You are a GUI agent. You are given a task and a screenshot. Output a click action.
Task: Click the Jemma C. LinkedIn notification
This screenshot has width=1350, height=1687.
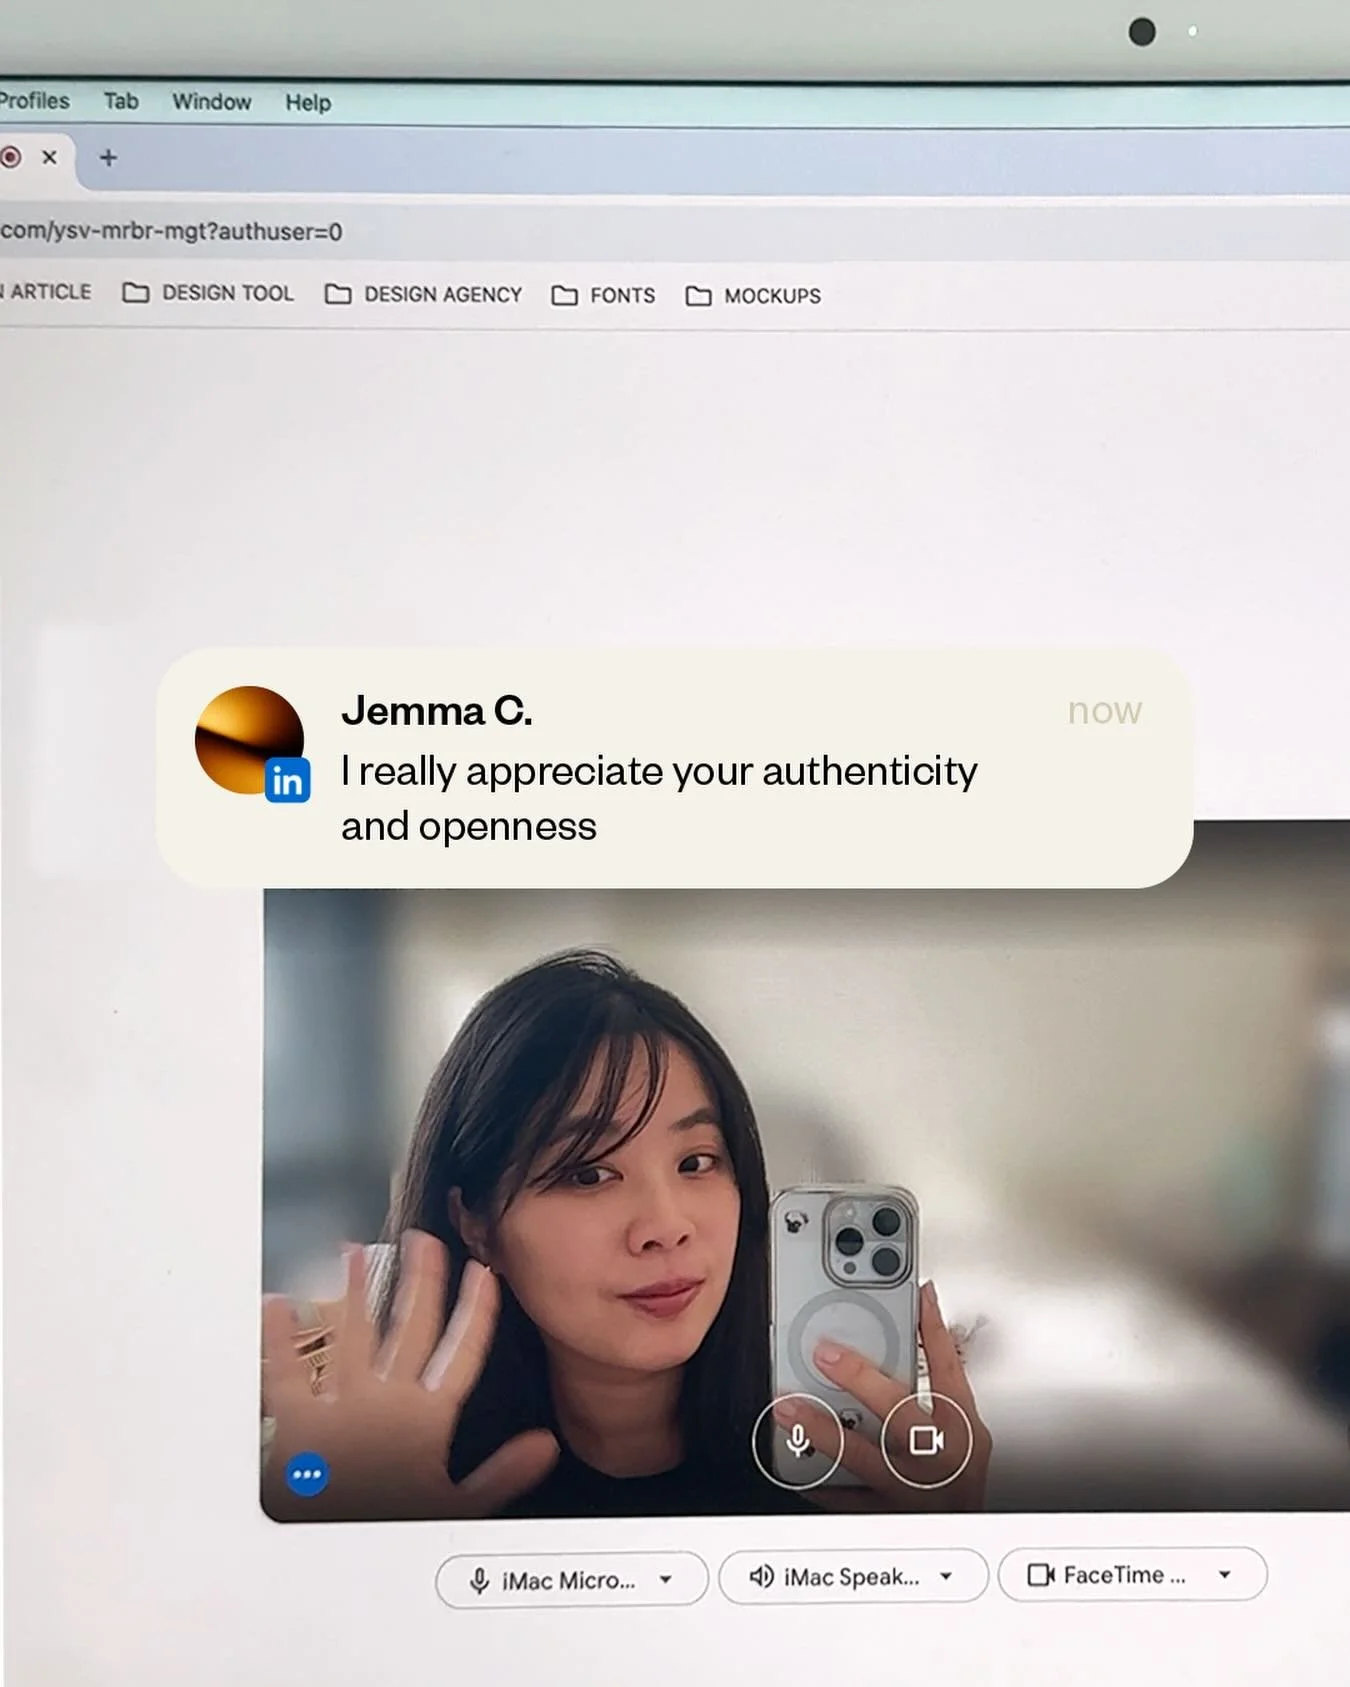pos(675,768)
